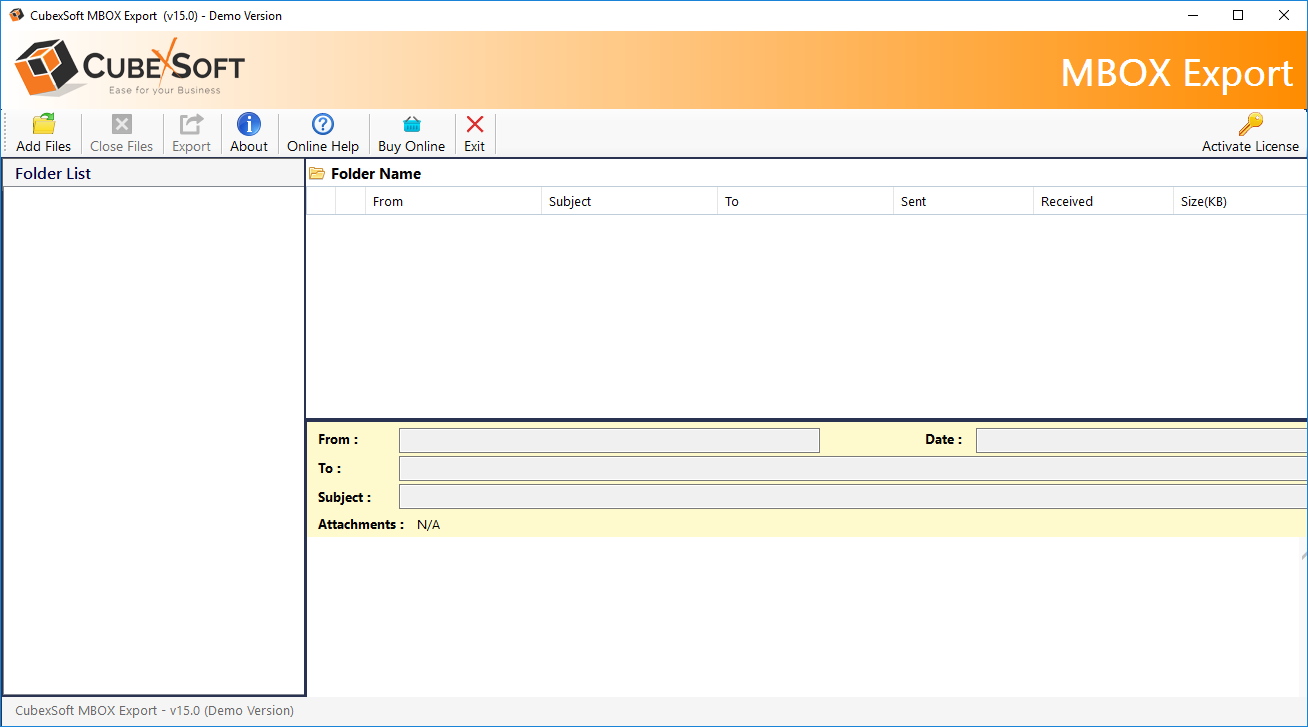Click the red Exit icon

pos(475,124)
